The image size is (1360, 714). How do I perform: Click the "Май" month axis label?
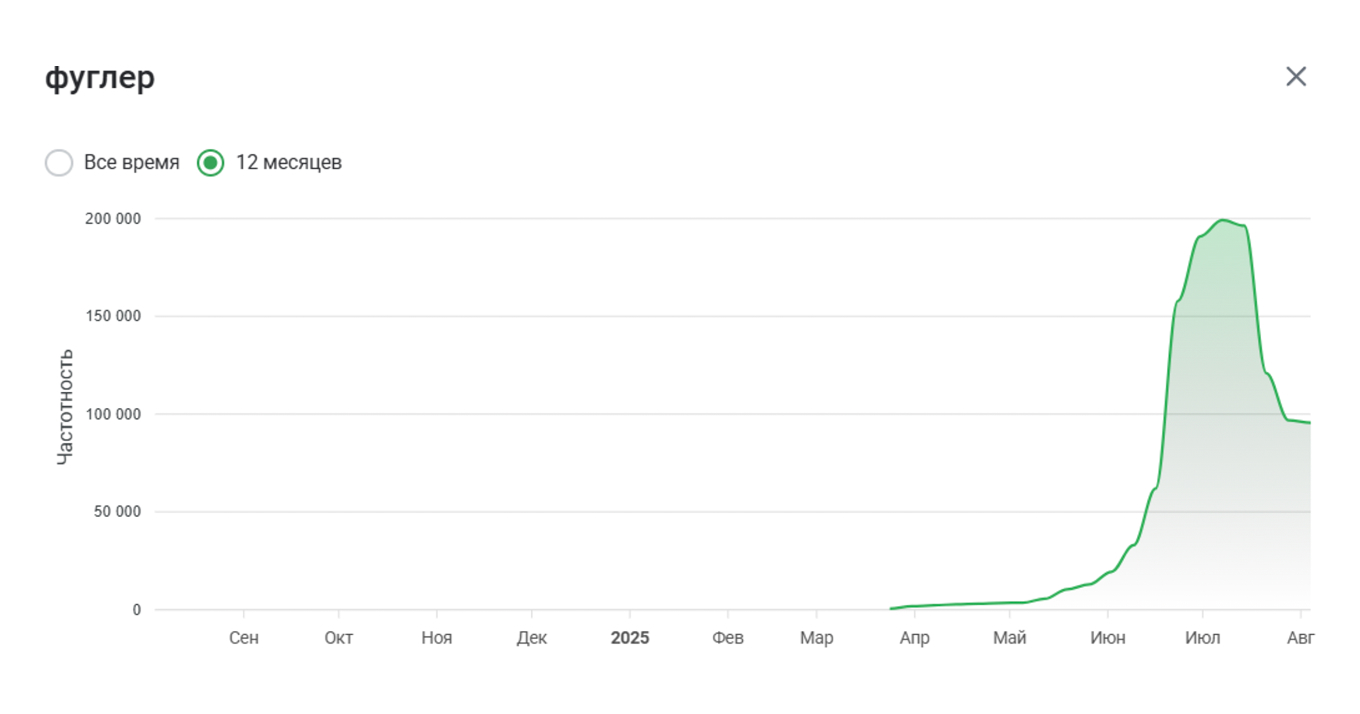point(1010,638)
